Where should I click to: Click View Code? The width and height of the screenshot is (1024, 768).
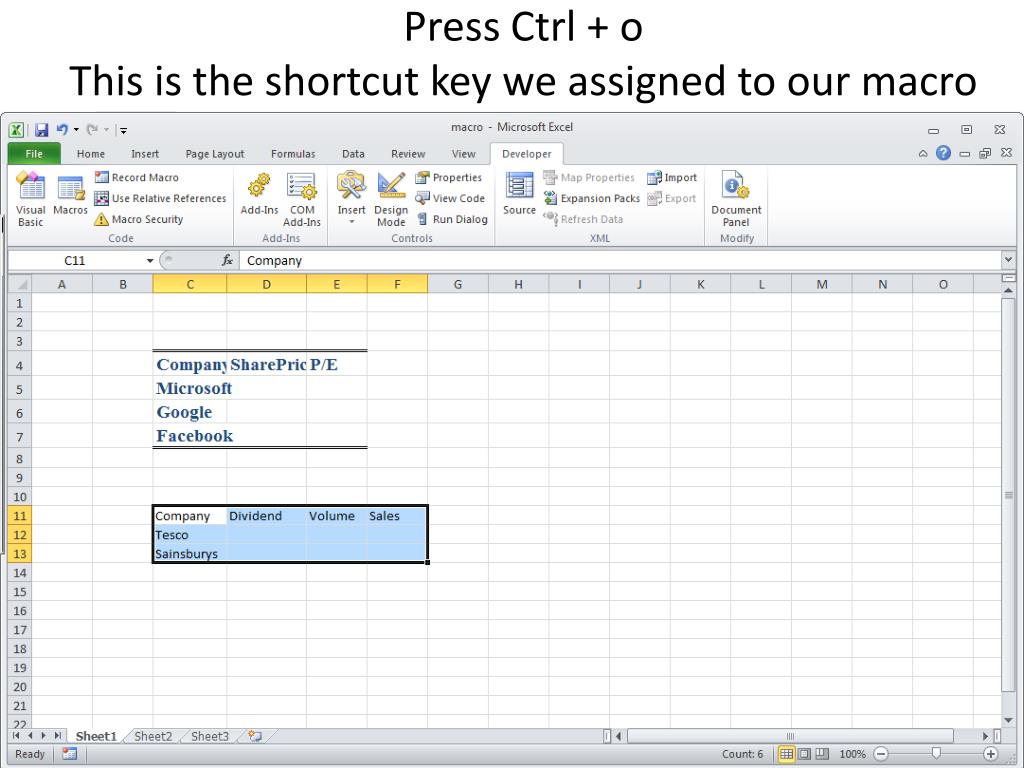(450, 198)
